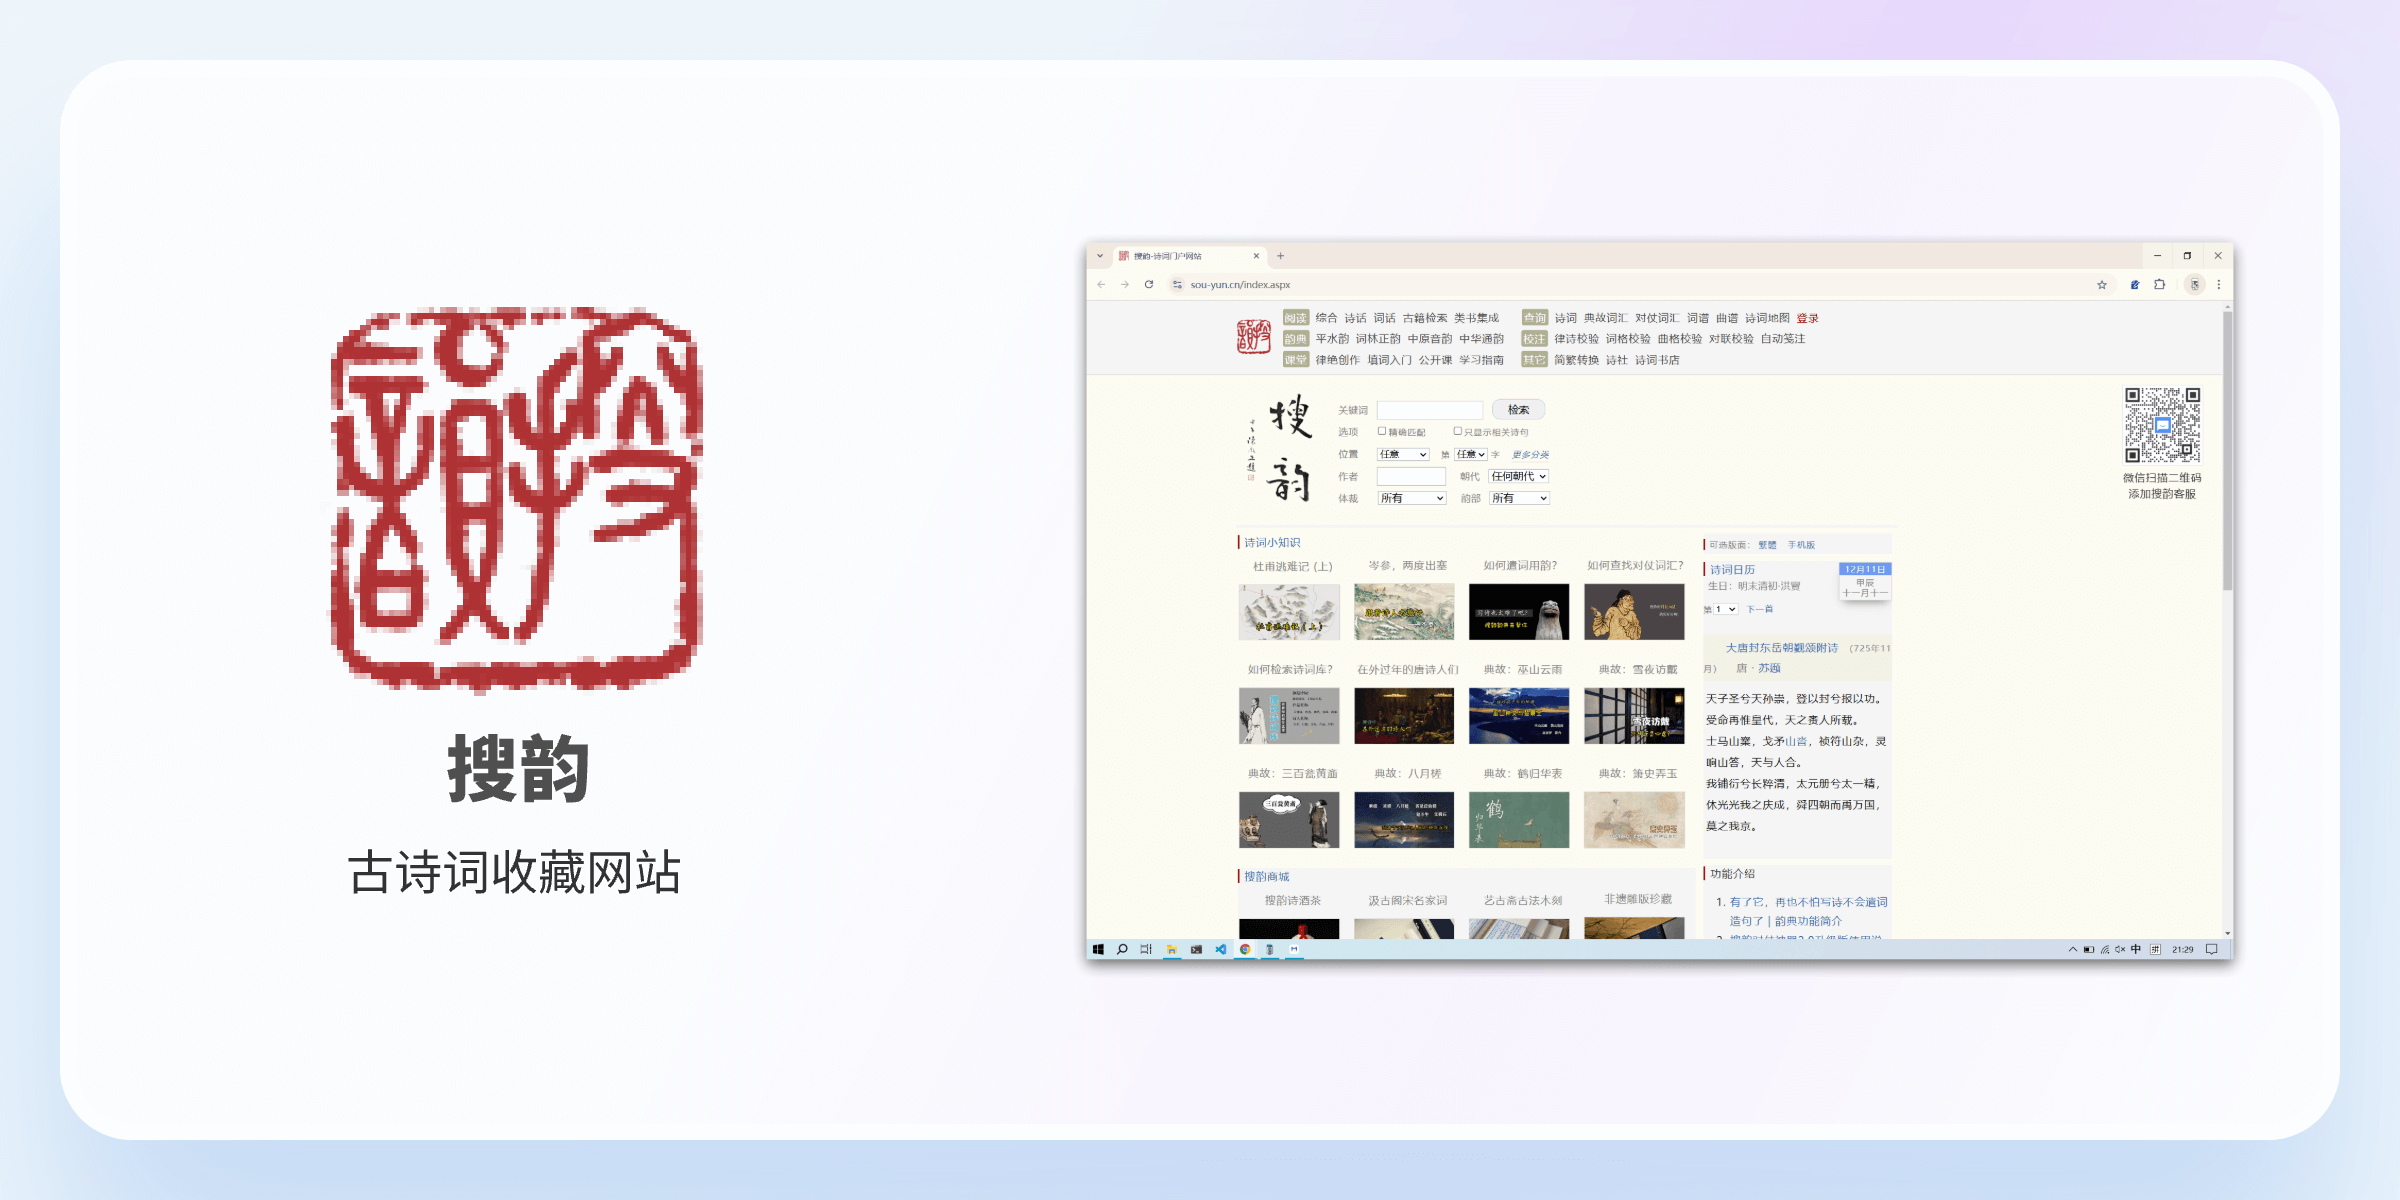The height and width of the screenshot is (1200, 2400).
Task: Enable the 精确匹配 checkbox
Action: (1382, 431)
